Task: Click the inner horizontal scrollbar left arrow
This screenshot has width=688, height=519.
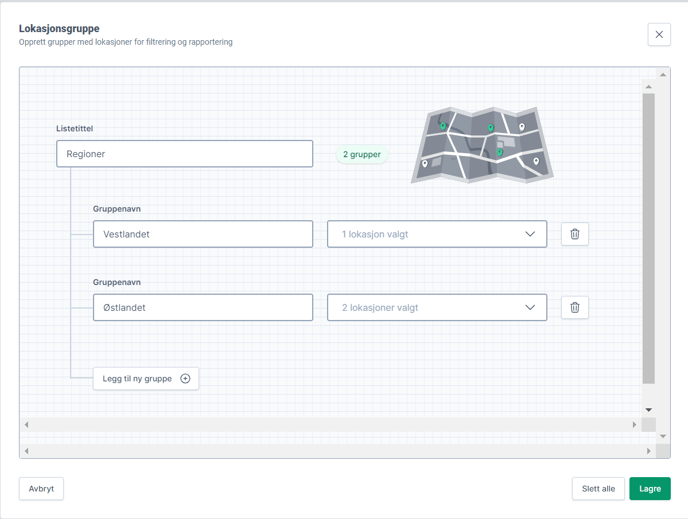Action: (x=26, y=425)
